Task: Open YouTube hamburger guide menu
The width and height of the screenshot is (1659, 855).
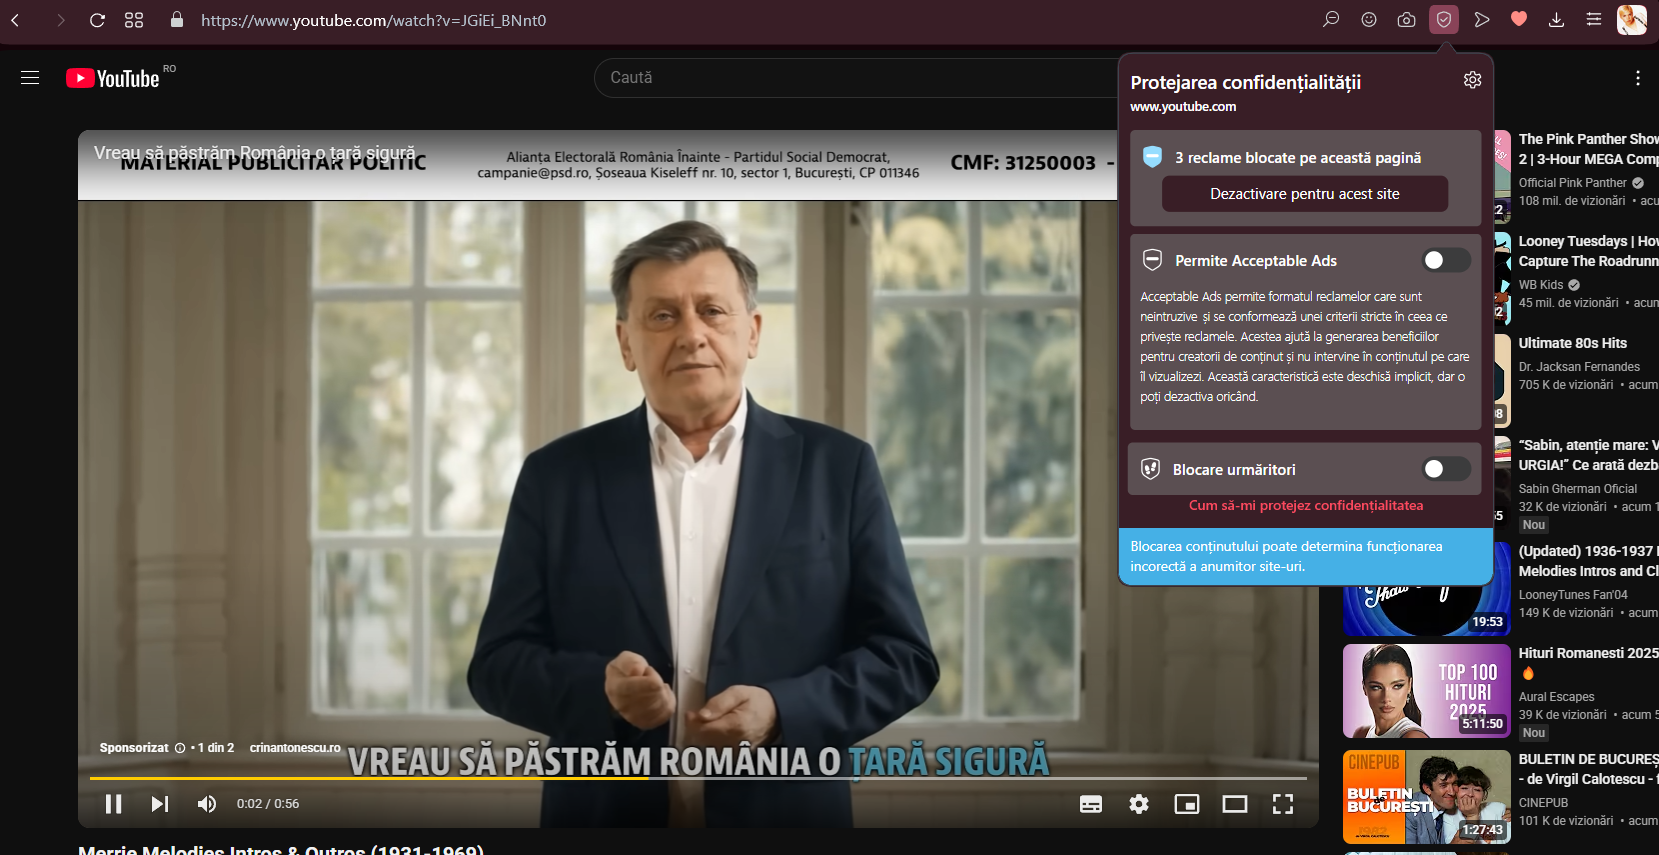Action: [30, 78]
